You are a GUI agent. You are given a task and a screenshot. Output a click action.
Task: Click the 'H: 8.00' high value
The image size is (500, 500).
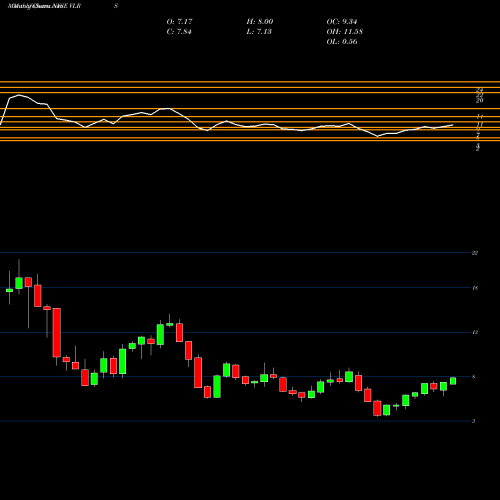[x=260, y=22]
